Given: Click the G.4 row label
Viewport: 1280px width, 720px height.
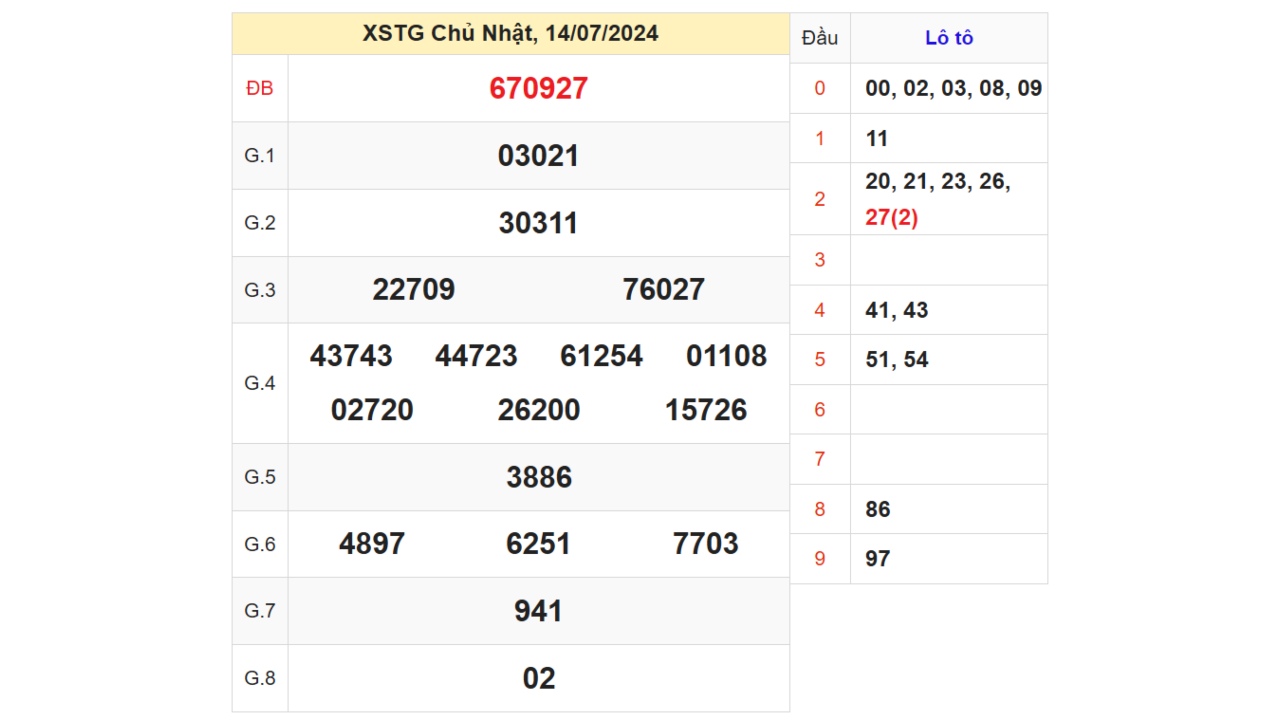Looking at the screenshot, I should coord(260,383).
